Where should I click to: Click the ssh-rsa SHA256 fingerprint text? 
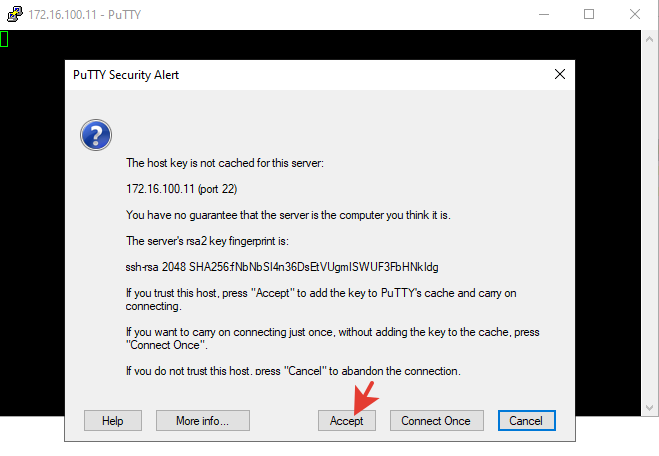(x=282, y=267)
